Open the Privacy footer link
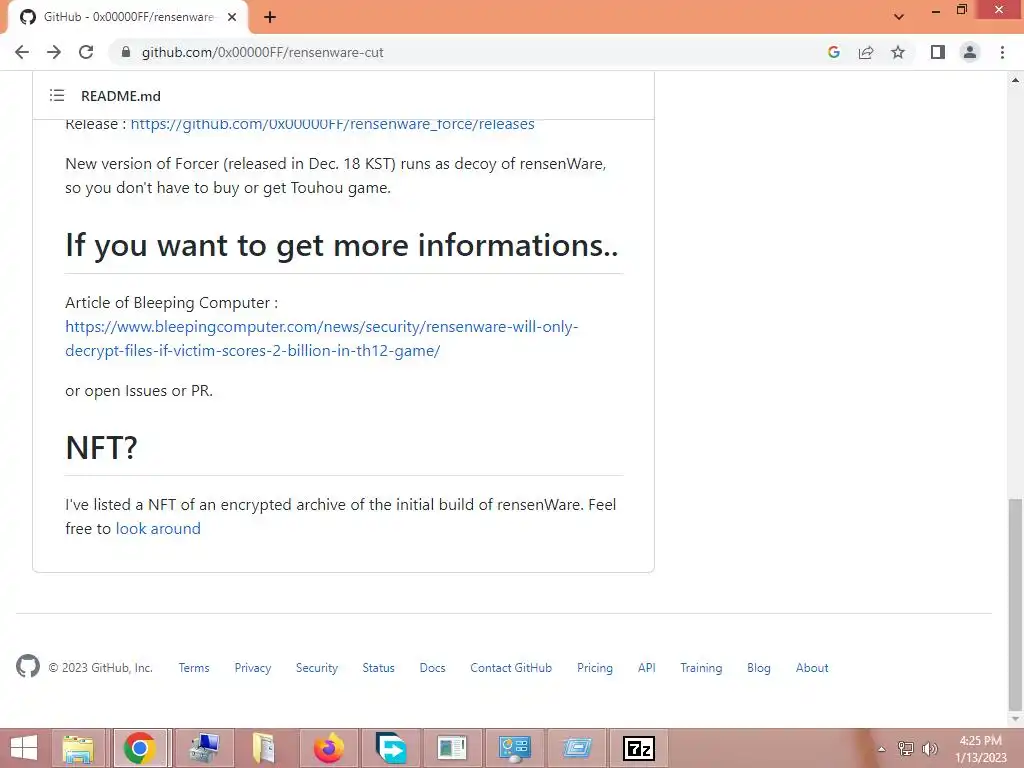The height and width of the screenshot is (768, 1024). pyautogui.click(x=253, y=667)
